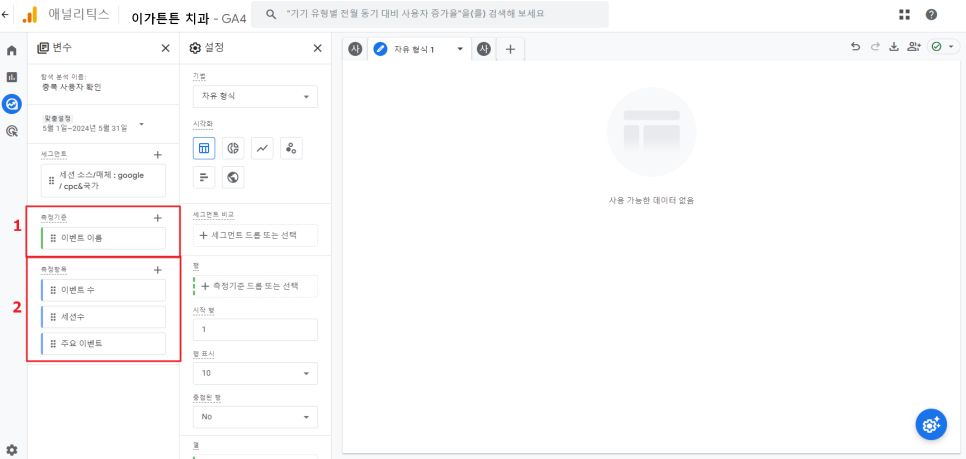The image size is (966, 459).
Task: Expand the date range 맞춤설정 selector
Action: click(93, 124)
